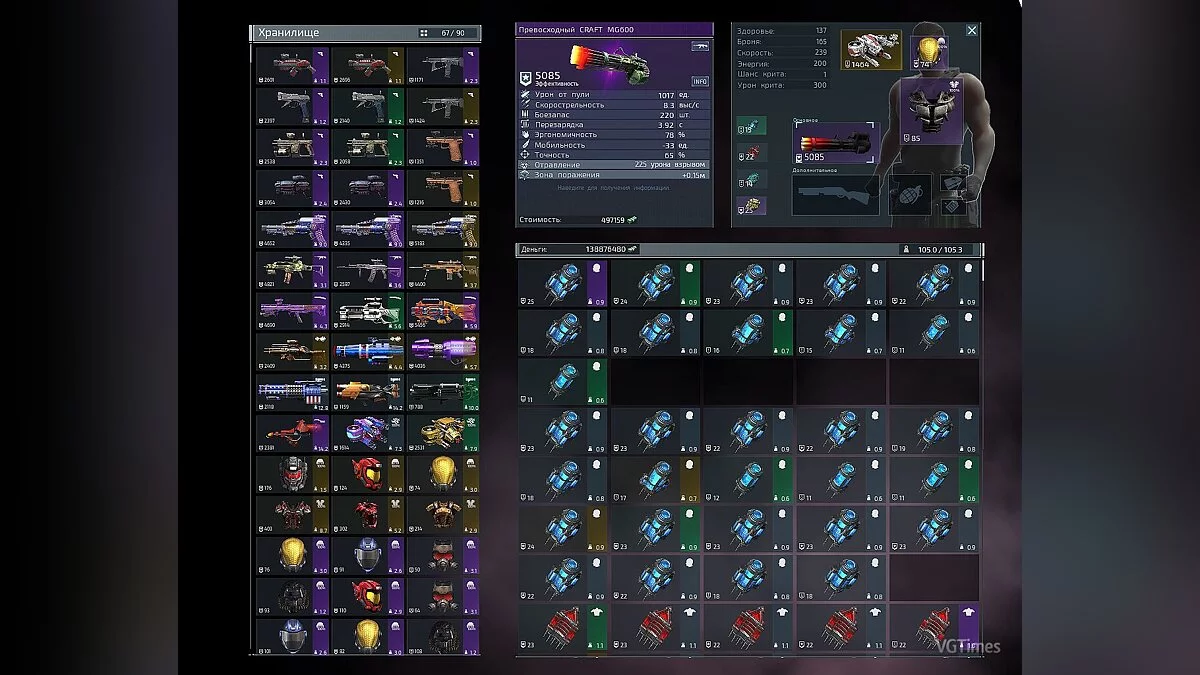Click empty secondary weapon slot
This screenshot has width=1200, height=675.
tap(835, 195)
